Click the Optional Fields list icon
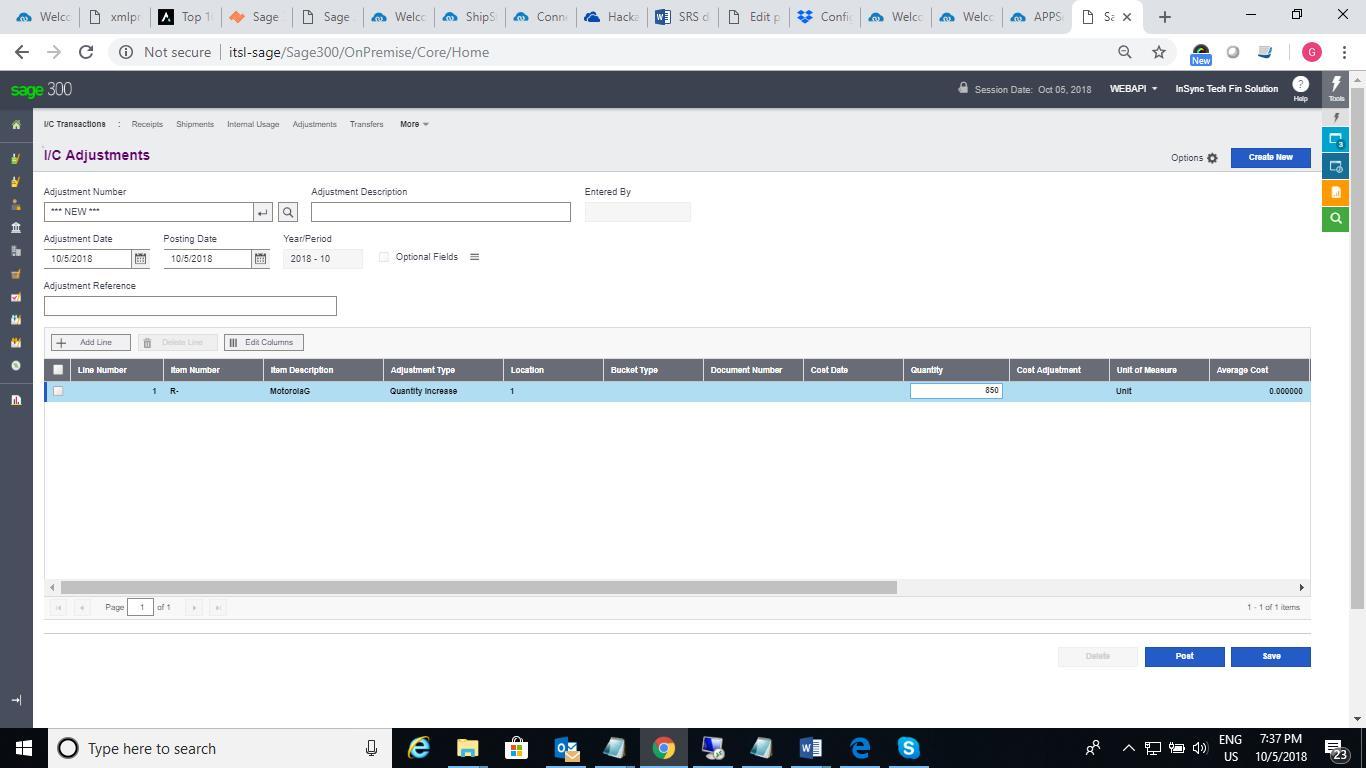1366x768 pixels. (474, 257)
